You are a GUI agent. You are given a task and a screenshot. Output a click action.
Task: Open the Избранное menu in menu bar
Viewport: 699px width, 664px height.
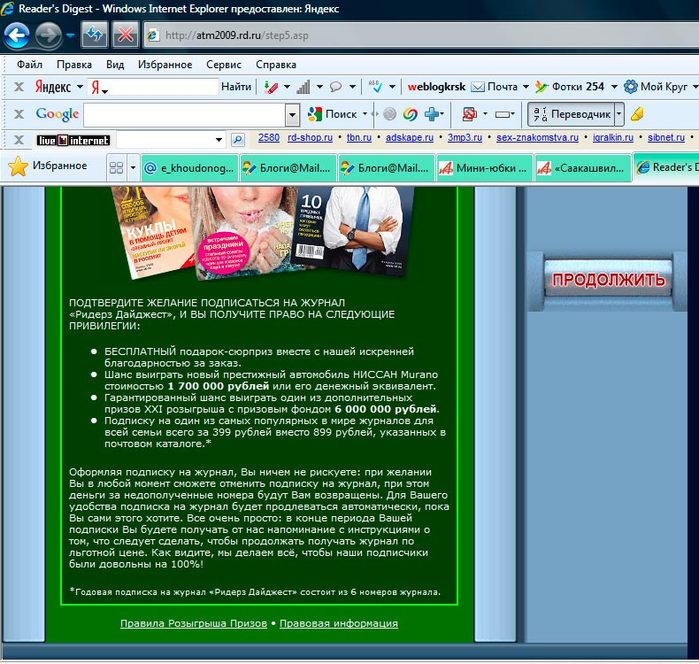(x=165, y=65)
